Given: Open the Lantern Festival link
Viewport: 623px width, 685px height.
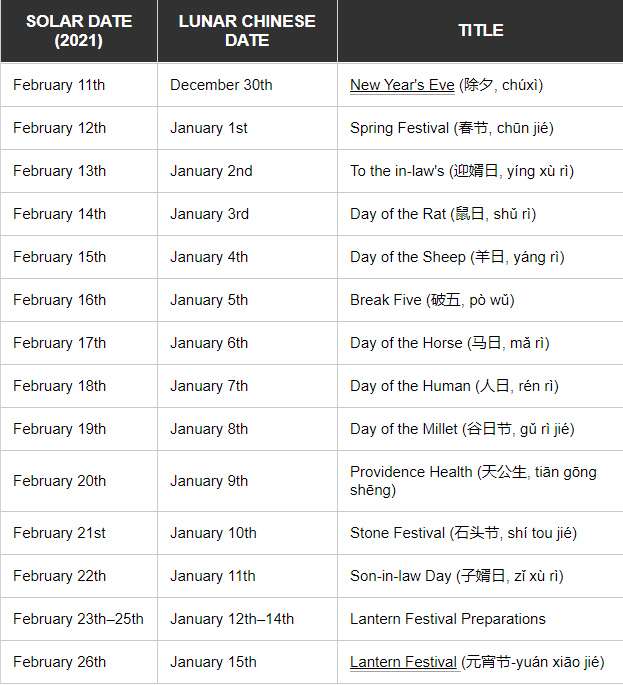Looking at the screenshot, I should (x=403, y=662).
